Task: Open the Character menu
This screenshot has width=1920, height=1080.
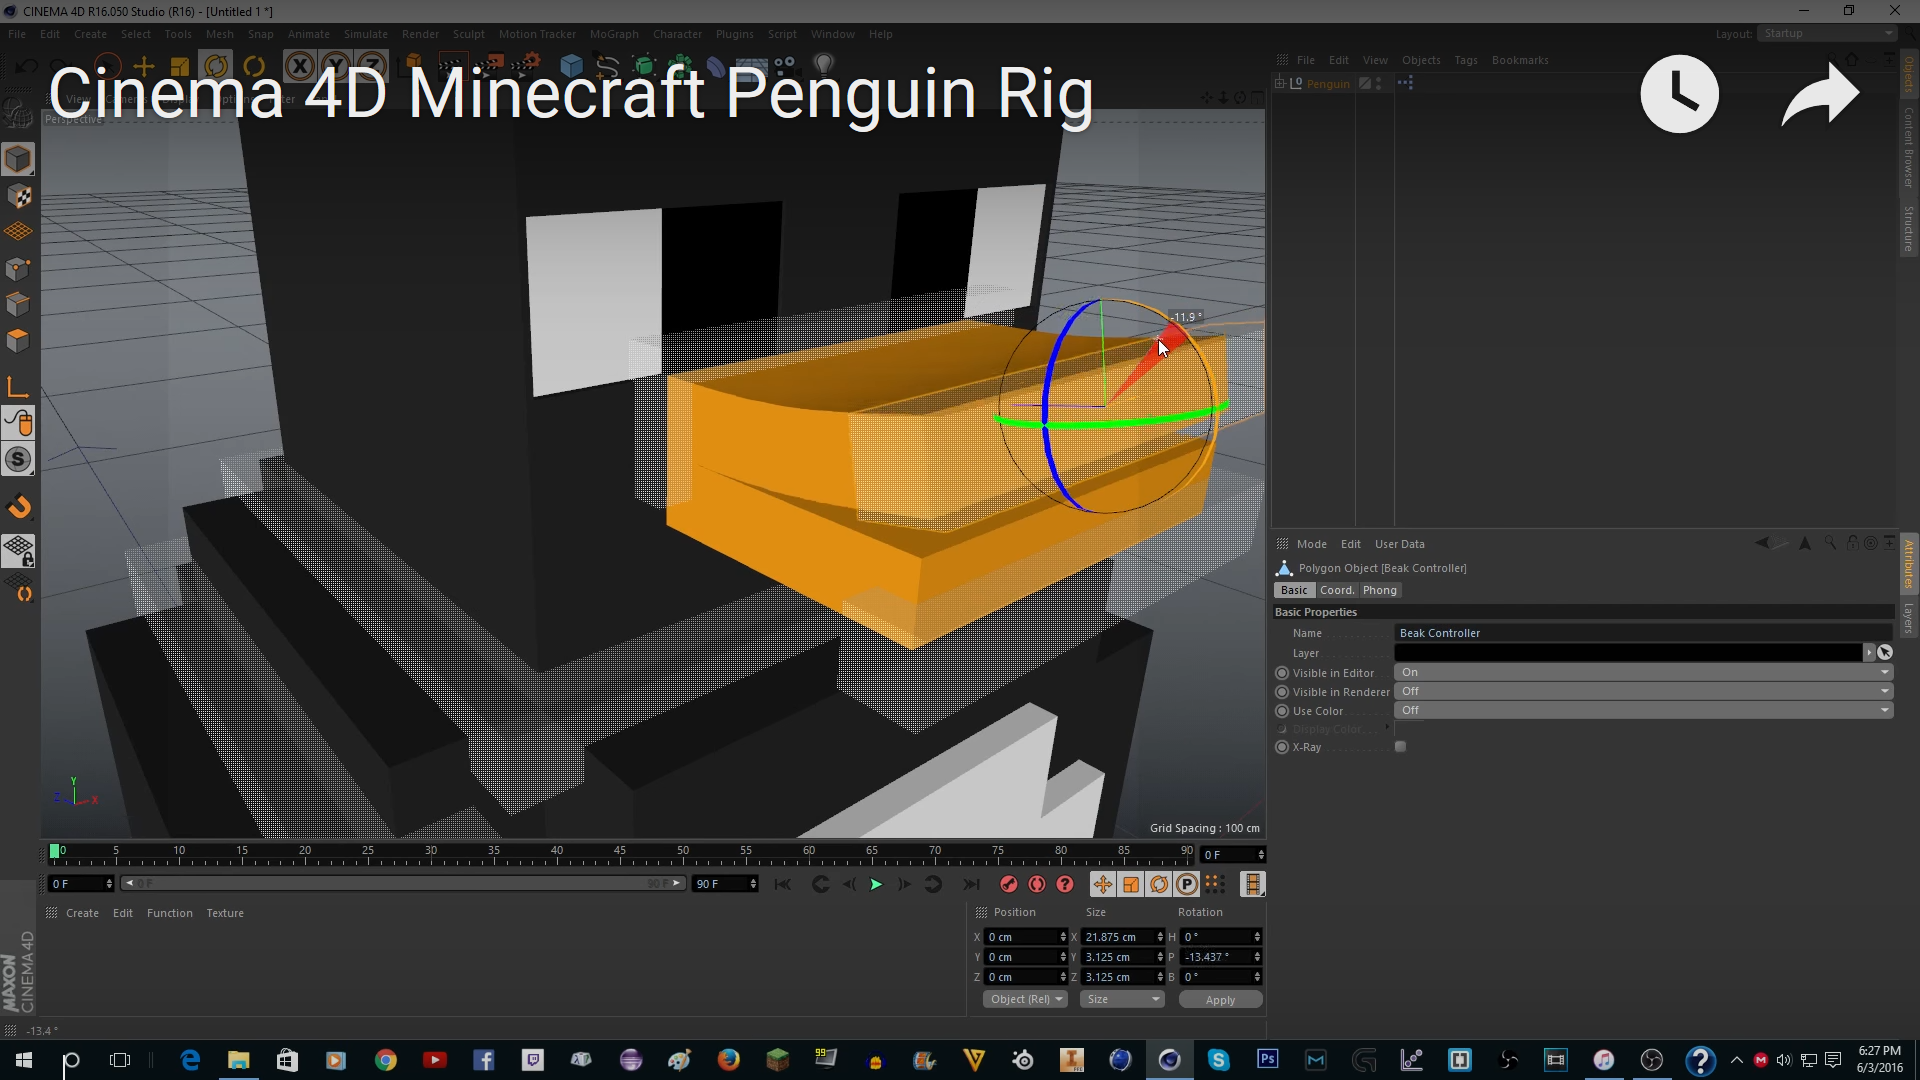Action: 677,33
